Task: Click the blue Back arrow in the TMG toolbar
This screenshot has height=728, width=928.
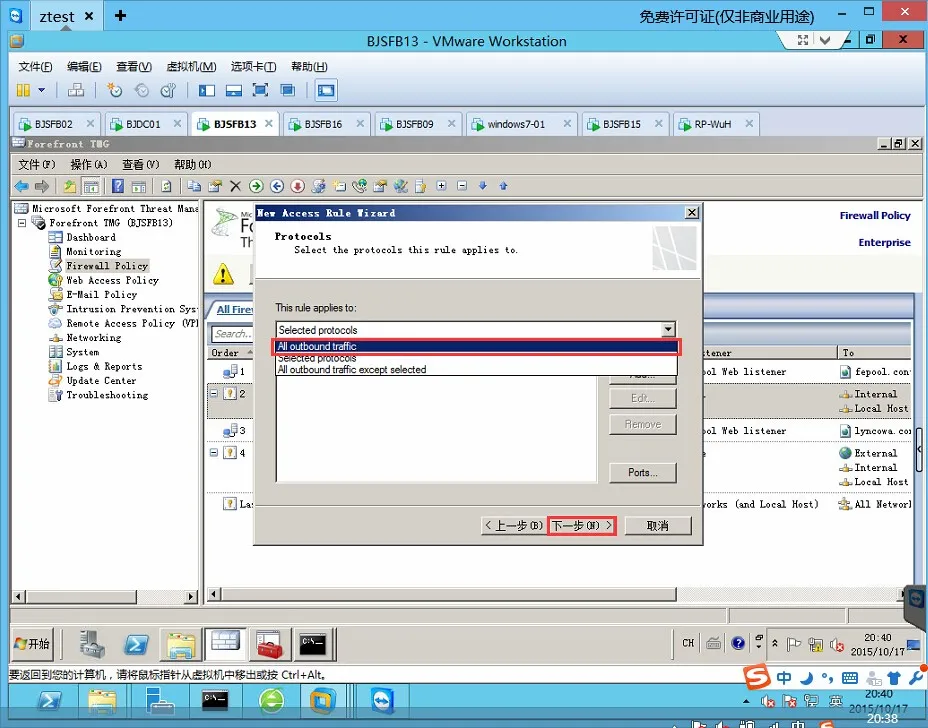Action: (x=22, y=186)
